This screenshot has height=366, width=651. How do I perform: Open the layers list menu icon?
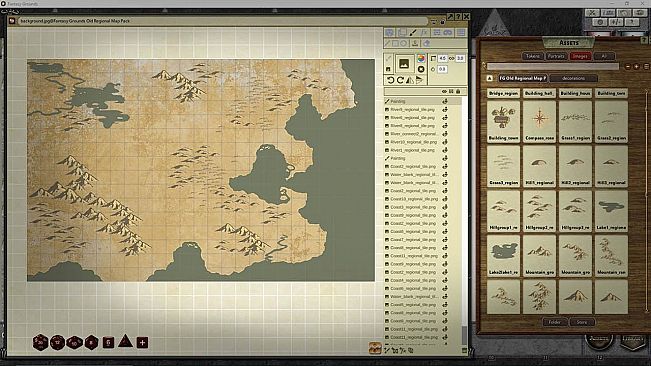461,32
